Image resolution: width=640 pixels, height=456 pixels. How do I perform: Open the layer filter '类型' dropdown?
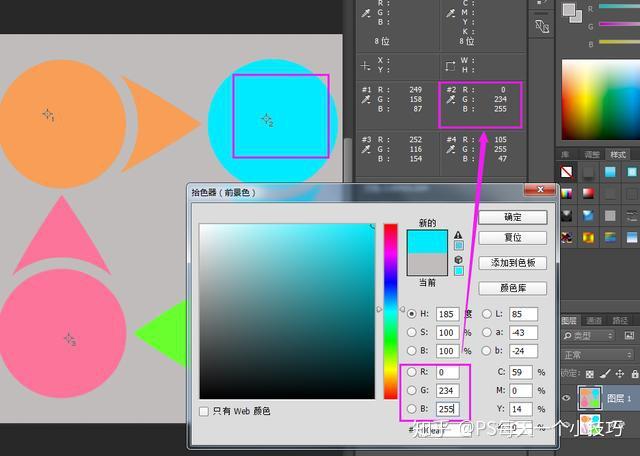click(588, 336)
